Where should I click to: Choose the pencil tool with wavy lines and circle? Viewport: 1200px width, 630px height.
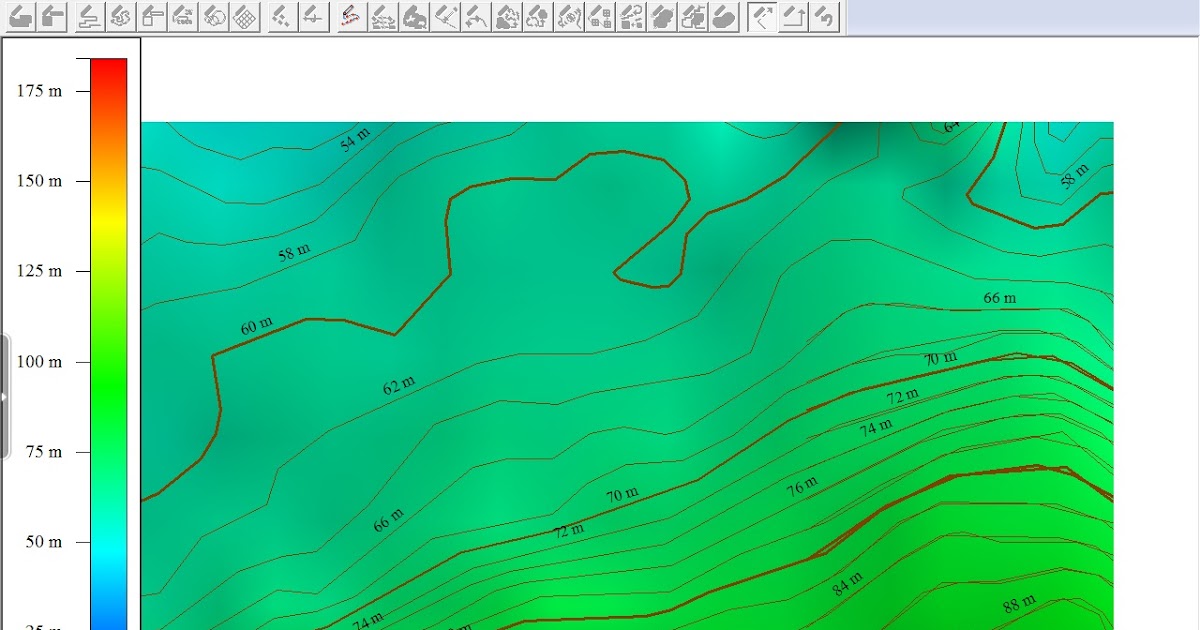pos(569,16)
